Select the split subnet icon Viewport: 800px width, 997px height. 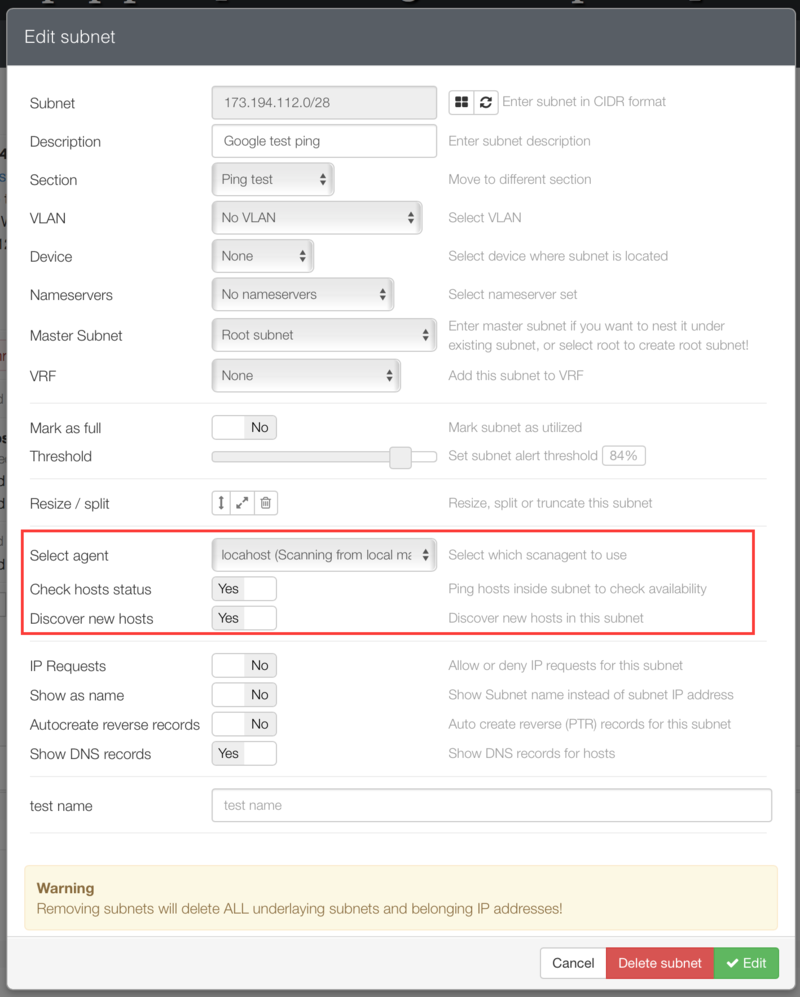click(x=242, y=503)
